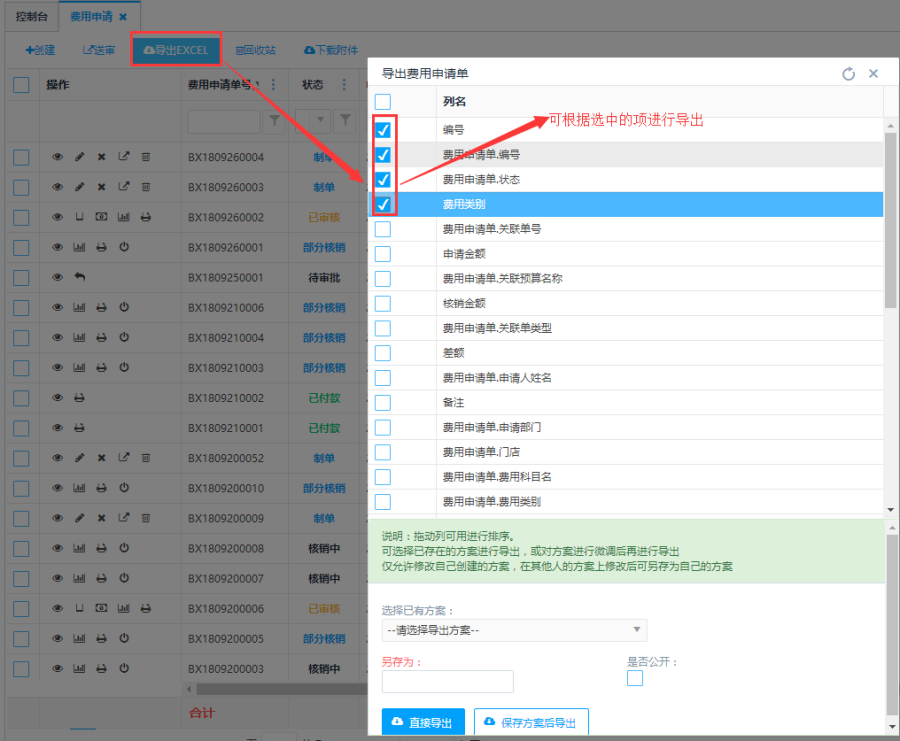This screenshot has width=900, height=741.
Task: Click the power icon for BX1809260001
Action: [124, 247]
